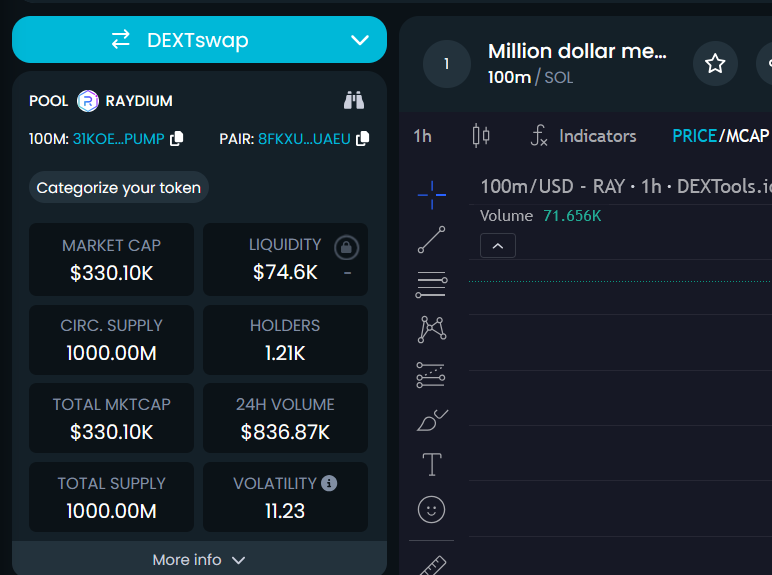772x575 pixels.
Task: Open the DEXTswap panel
Action: click(x=199, y=39)
